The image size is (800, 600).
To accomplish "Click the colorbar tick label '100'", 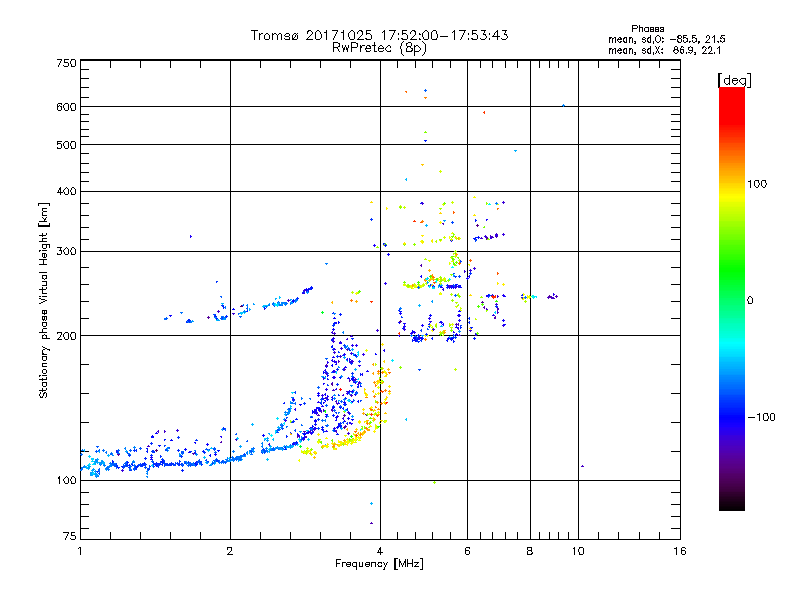I will (x=757, y=184).
